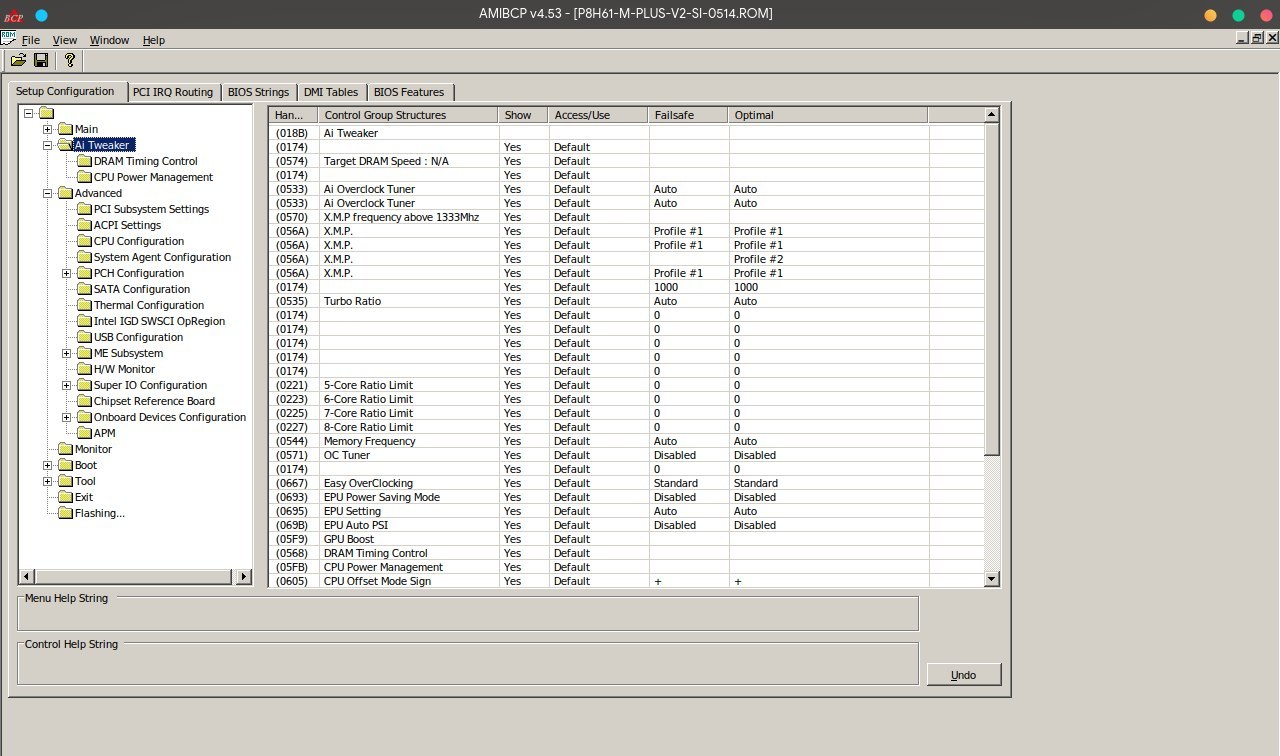Click the ROM document icon beside File menu
Screen dimensions: 1280x756
[9, 39]
